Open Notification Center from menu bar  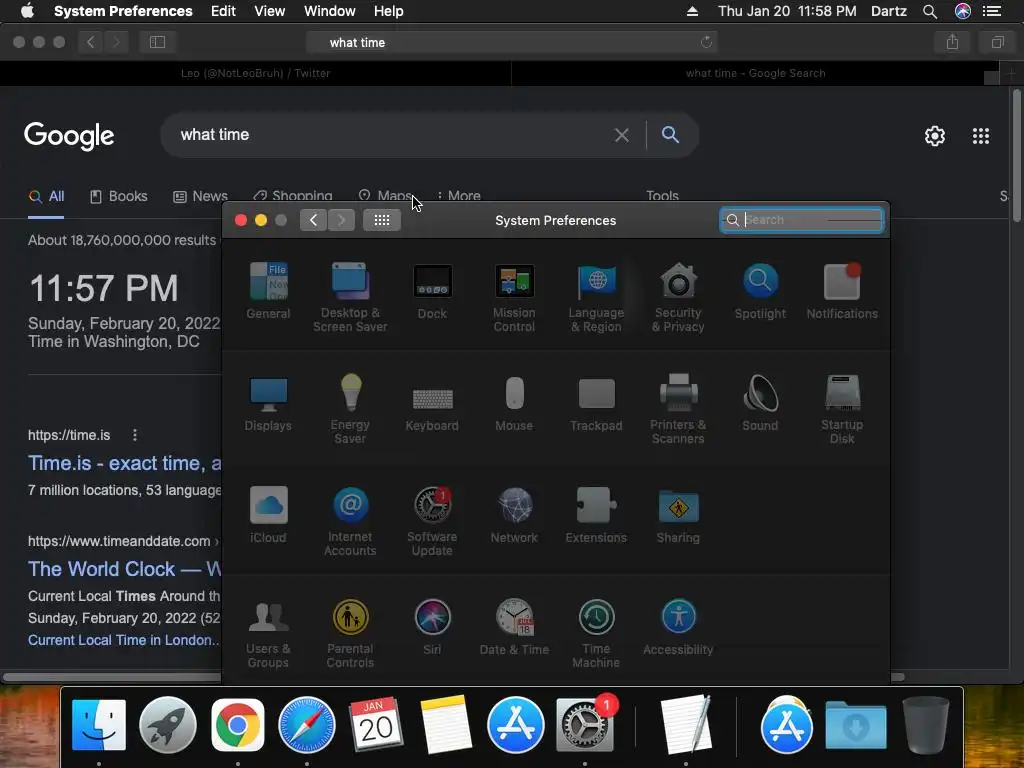pyautogui.click(x=992, y=11)
